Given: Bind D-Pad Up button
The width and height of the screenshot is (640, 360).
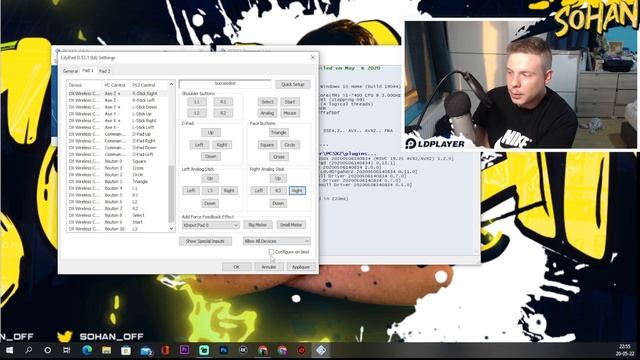Looking at the screenshot, I should coord(211,133).
